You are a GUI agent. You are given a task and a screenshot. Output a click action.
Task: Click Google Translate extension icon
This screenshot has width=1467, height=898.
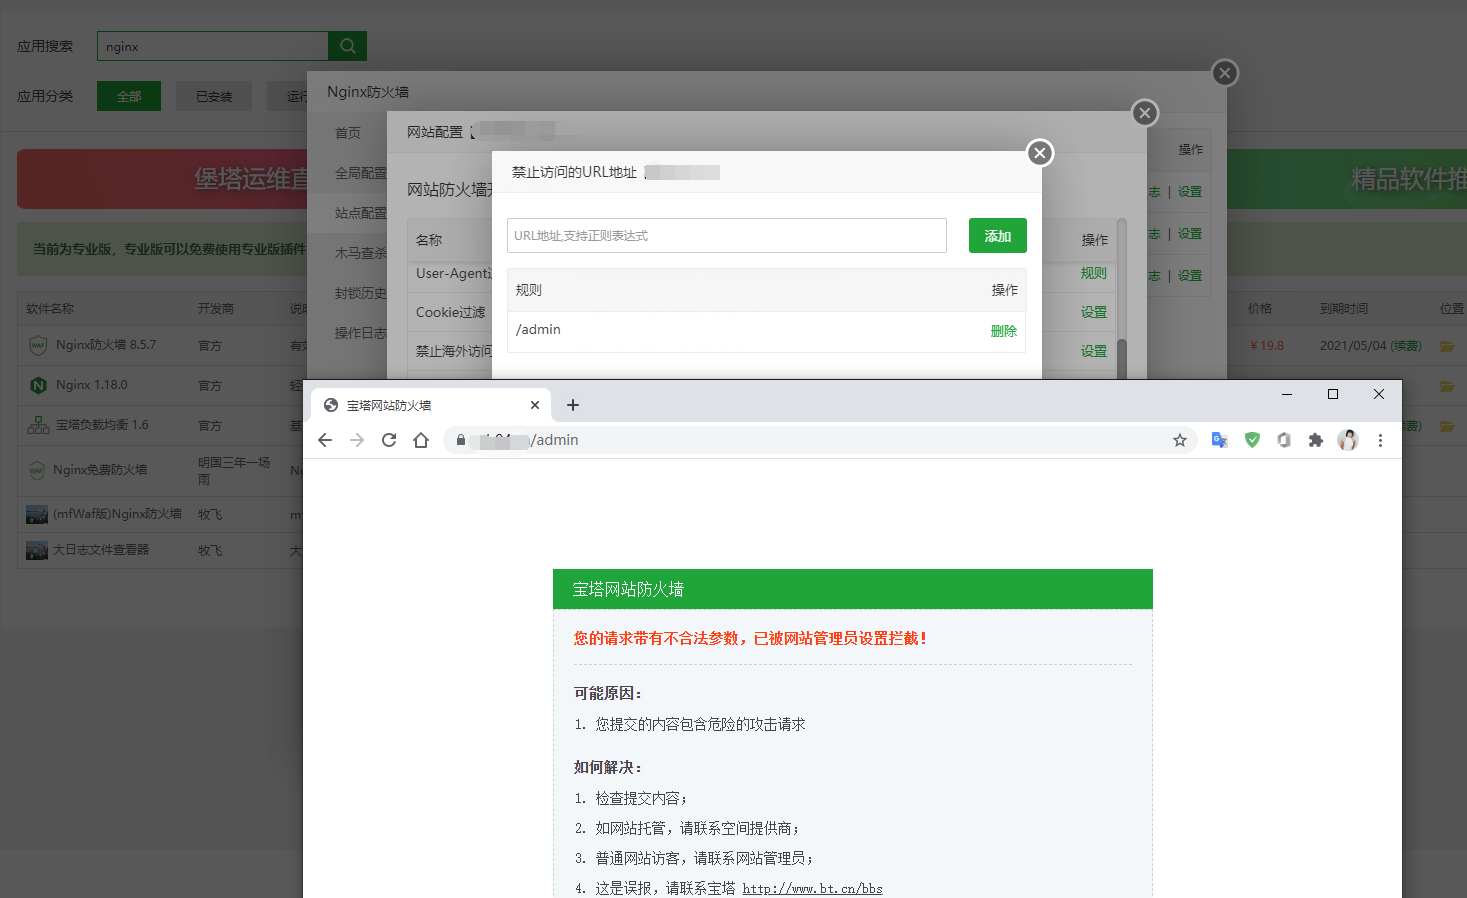tap(1220, 440)
